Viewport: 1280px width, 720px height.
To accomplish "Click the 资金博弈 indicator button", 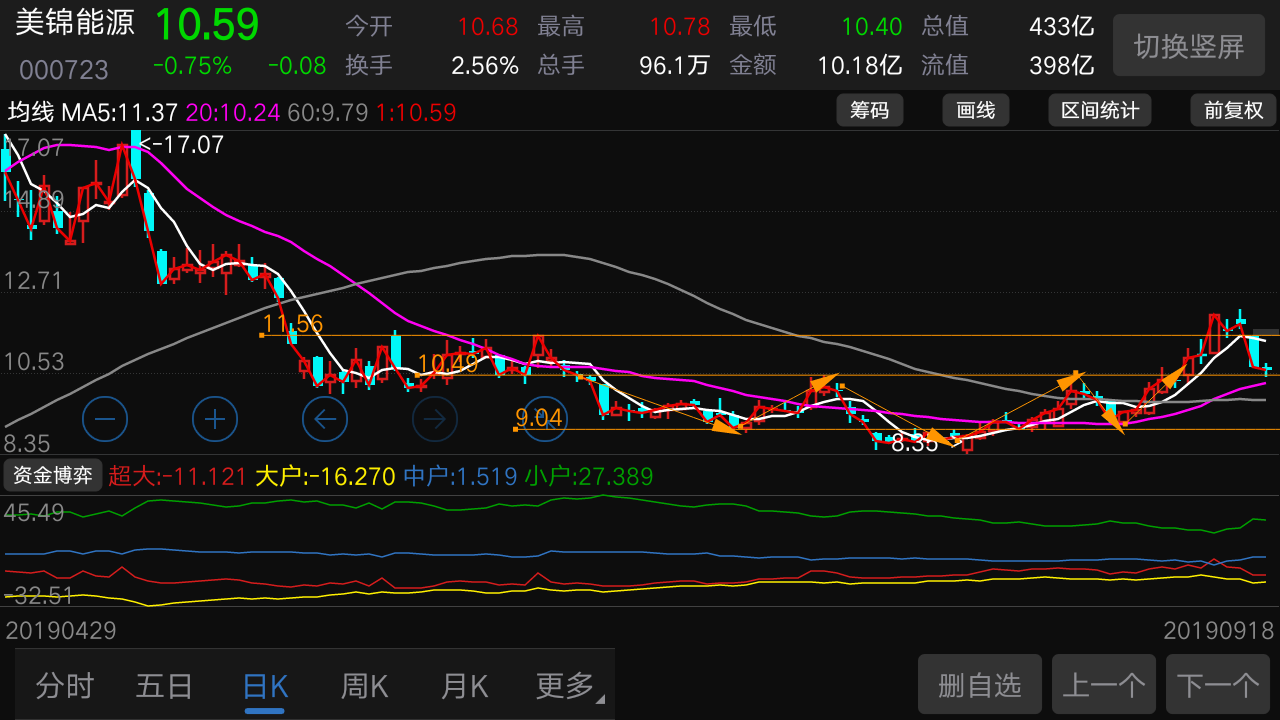I will point(53,475).
